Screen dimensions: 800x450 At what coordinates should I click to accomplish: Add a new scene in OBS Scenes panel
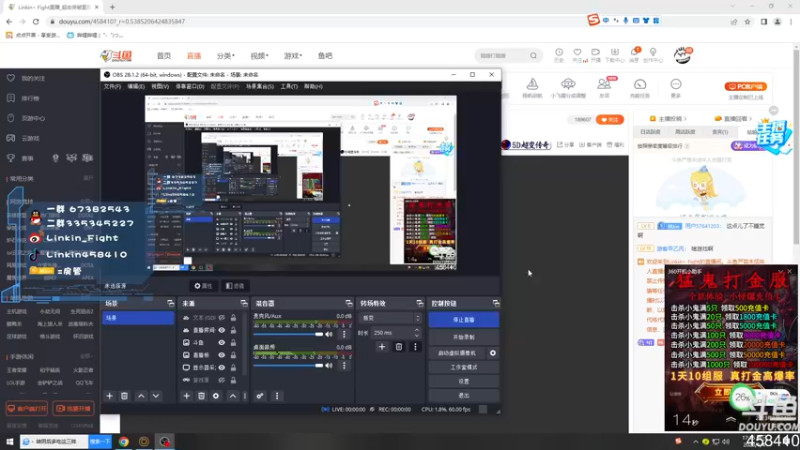click(x=109, y=396)
